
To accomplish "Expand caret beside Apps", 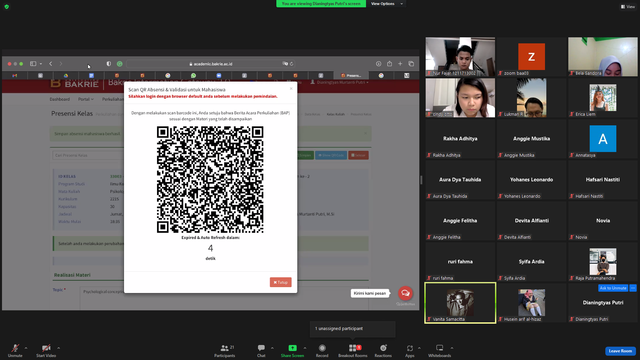I will 419,348.
